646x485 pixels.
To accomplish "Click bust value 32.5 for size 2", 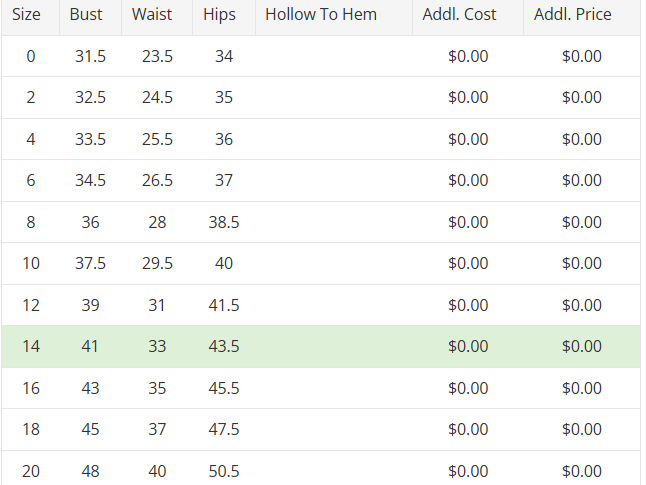I will (90, 98).
